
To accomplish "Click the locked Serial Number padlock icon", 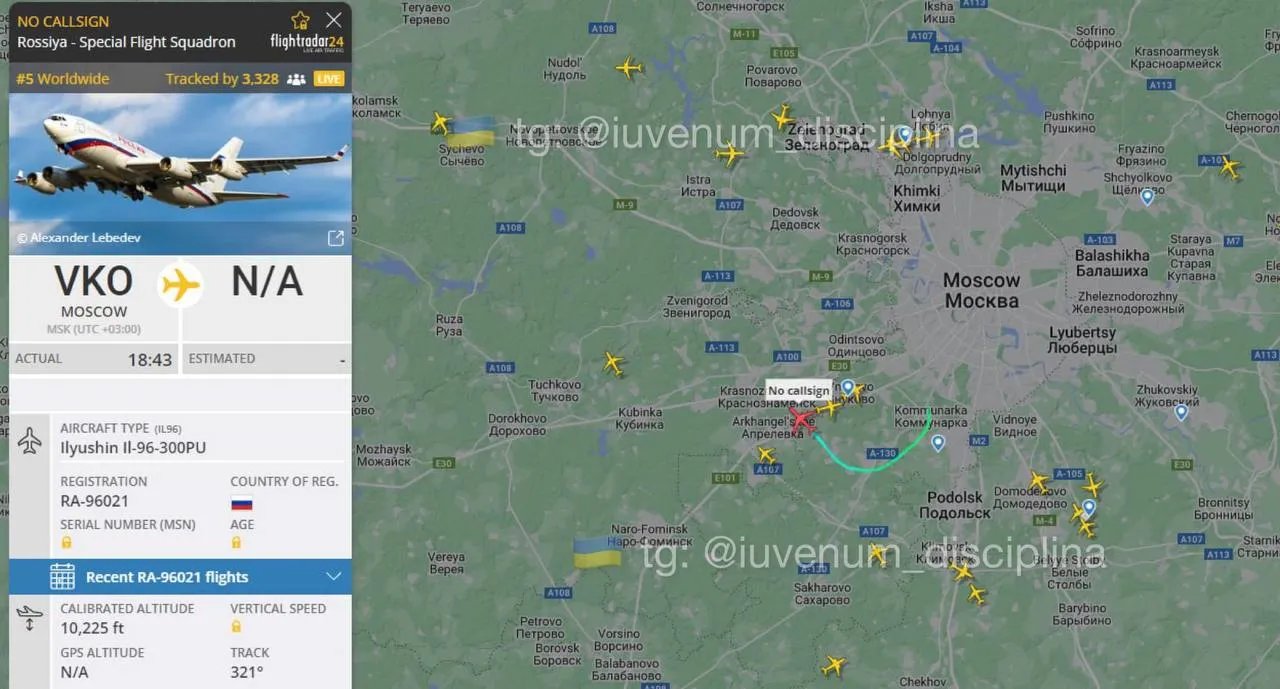I will click(67, 542).
